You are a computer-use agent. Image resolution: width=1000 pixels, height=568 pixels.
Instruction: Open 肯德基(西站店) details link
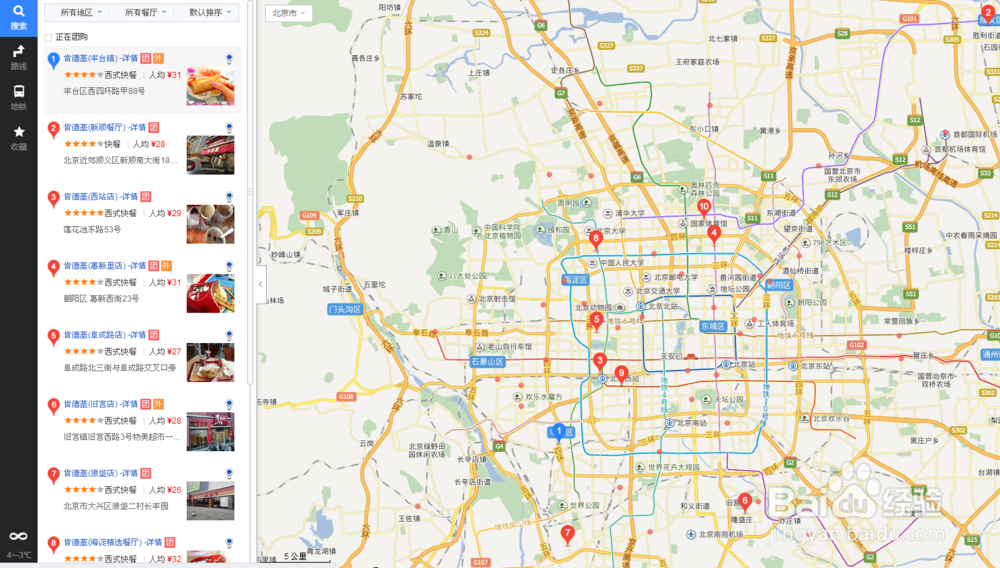click(x=101, y=197)
